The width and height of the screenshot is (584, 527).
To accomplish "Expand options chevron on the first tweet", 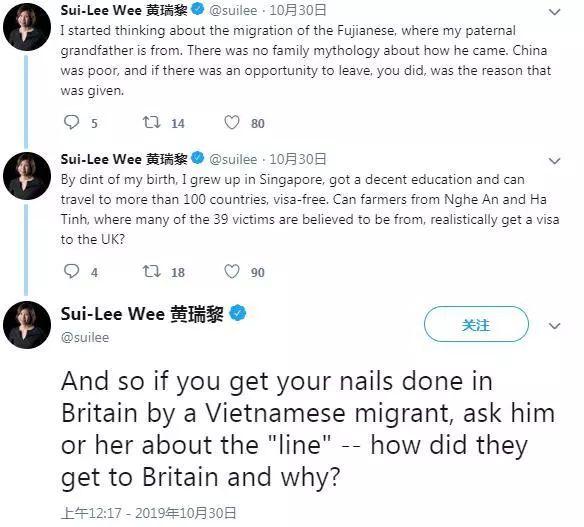I will [x=555, y=12].
